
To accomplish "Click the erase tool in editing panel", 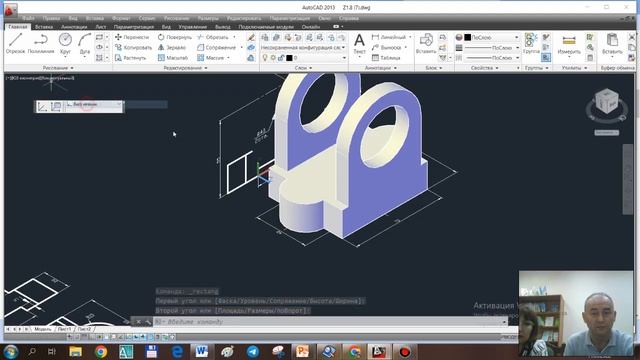I will 251,37.
